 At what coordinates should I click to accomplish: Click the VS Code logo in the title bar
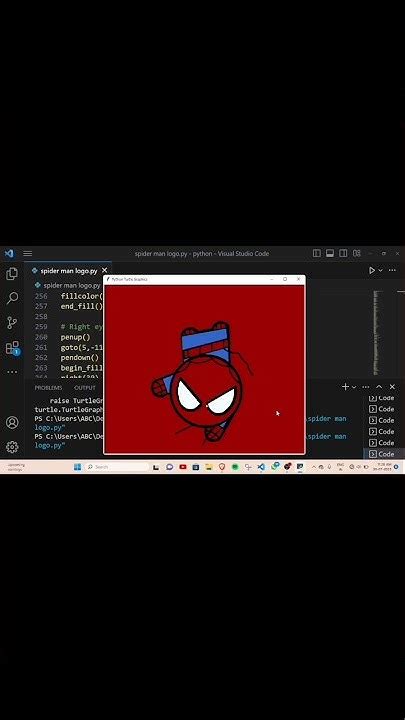[x=9, y=253]
